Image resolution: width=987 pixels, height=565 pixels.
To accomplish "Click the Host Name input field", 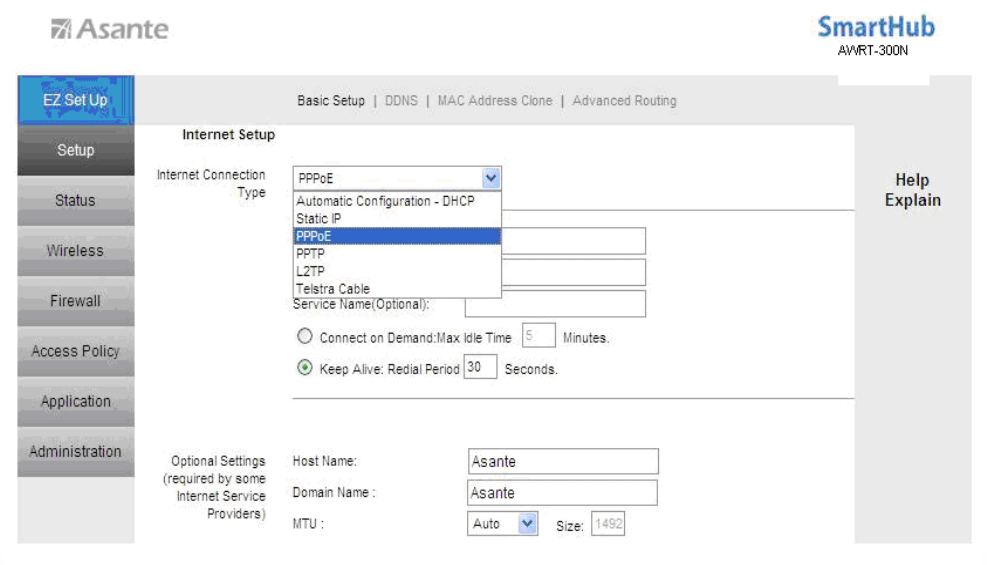I will pos(563,461).
